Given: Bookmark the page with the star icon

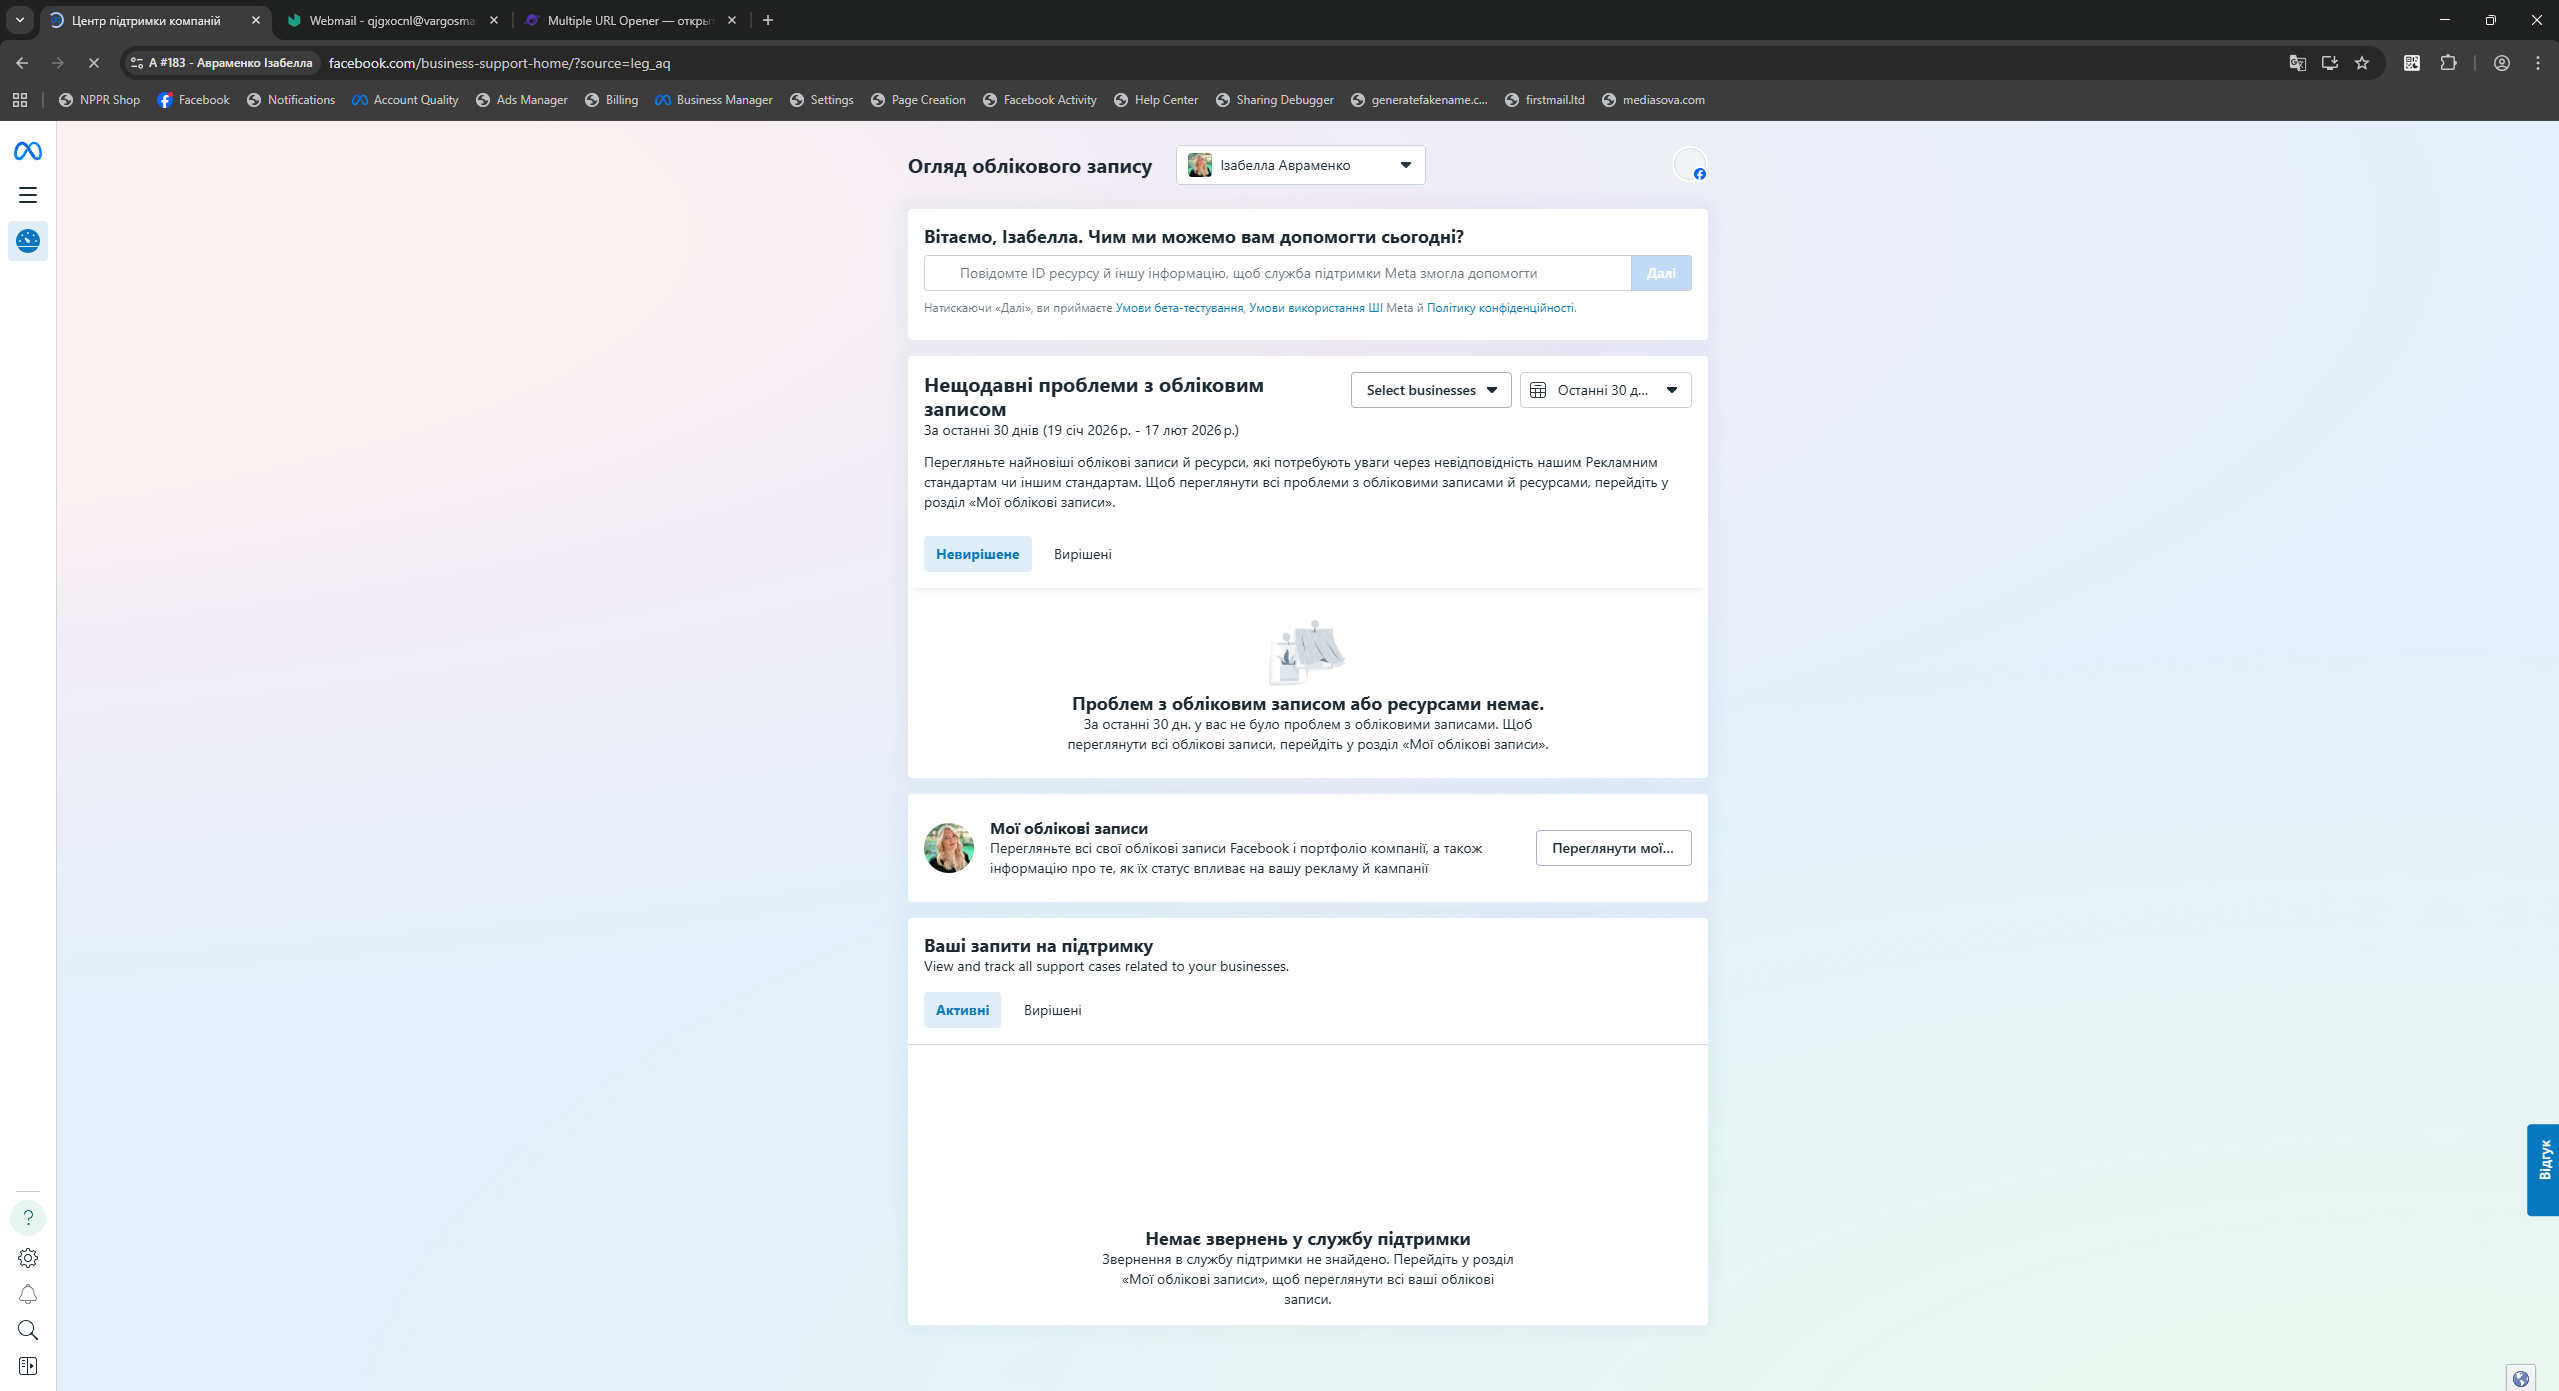Looking at the screenshot, I should point(2362,63).
